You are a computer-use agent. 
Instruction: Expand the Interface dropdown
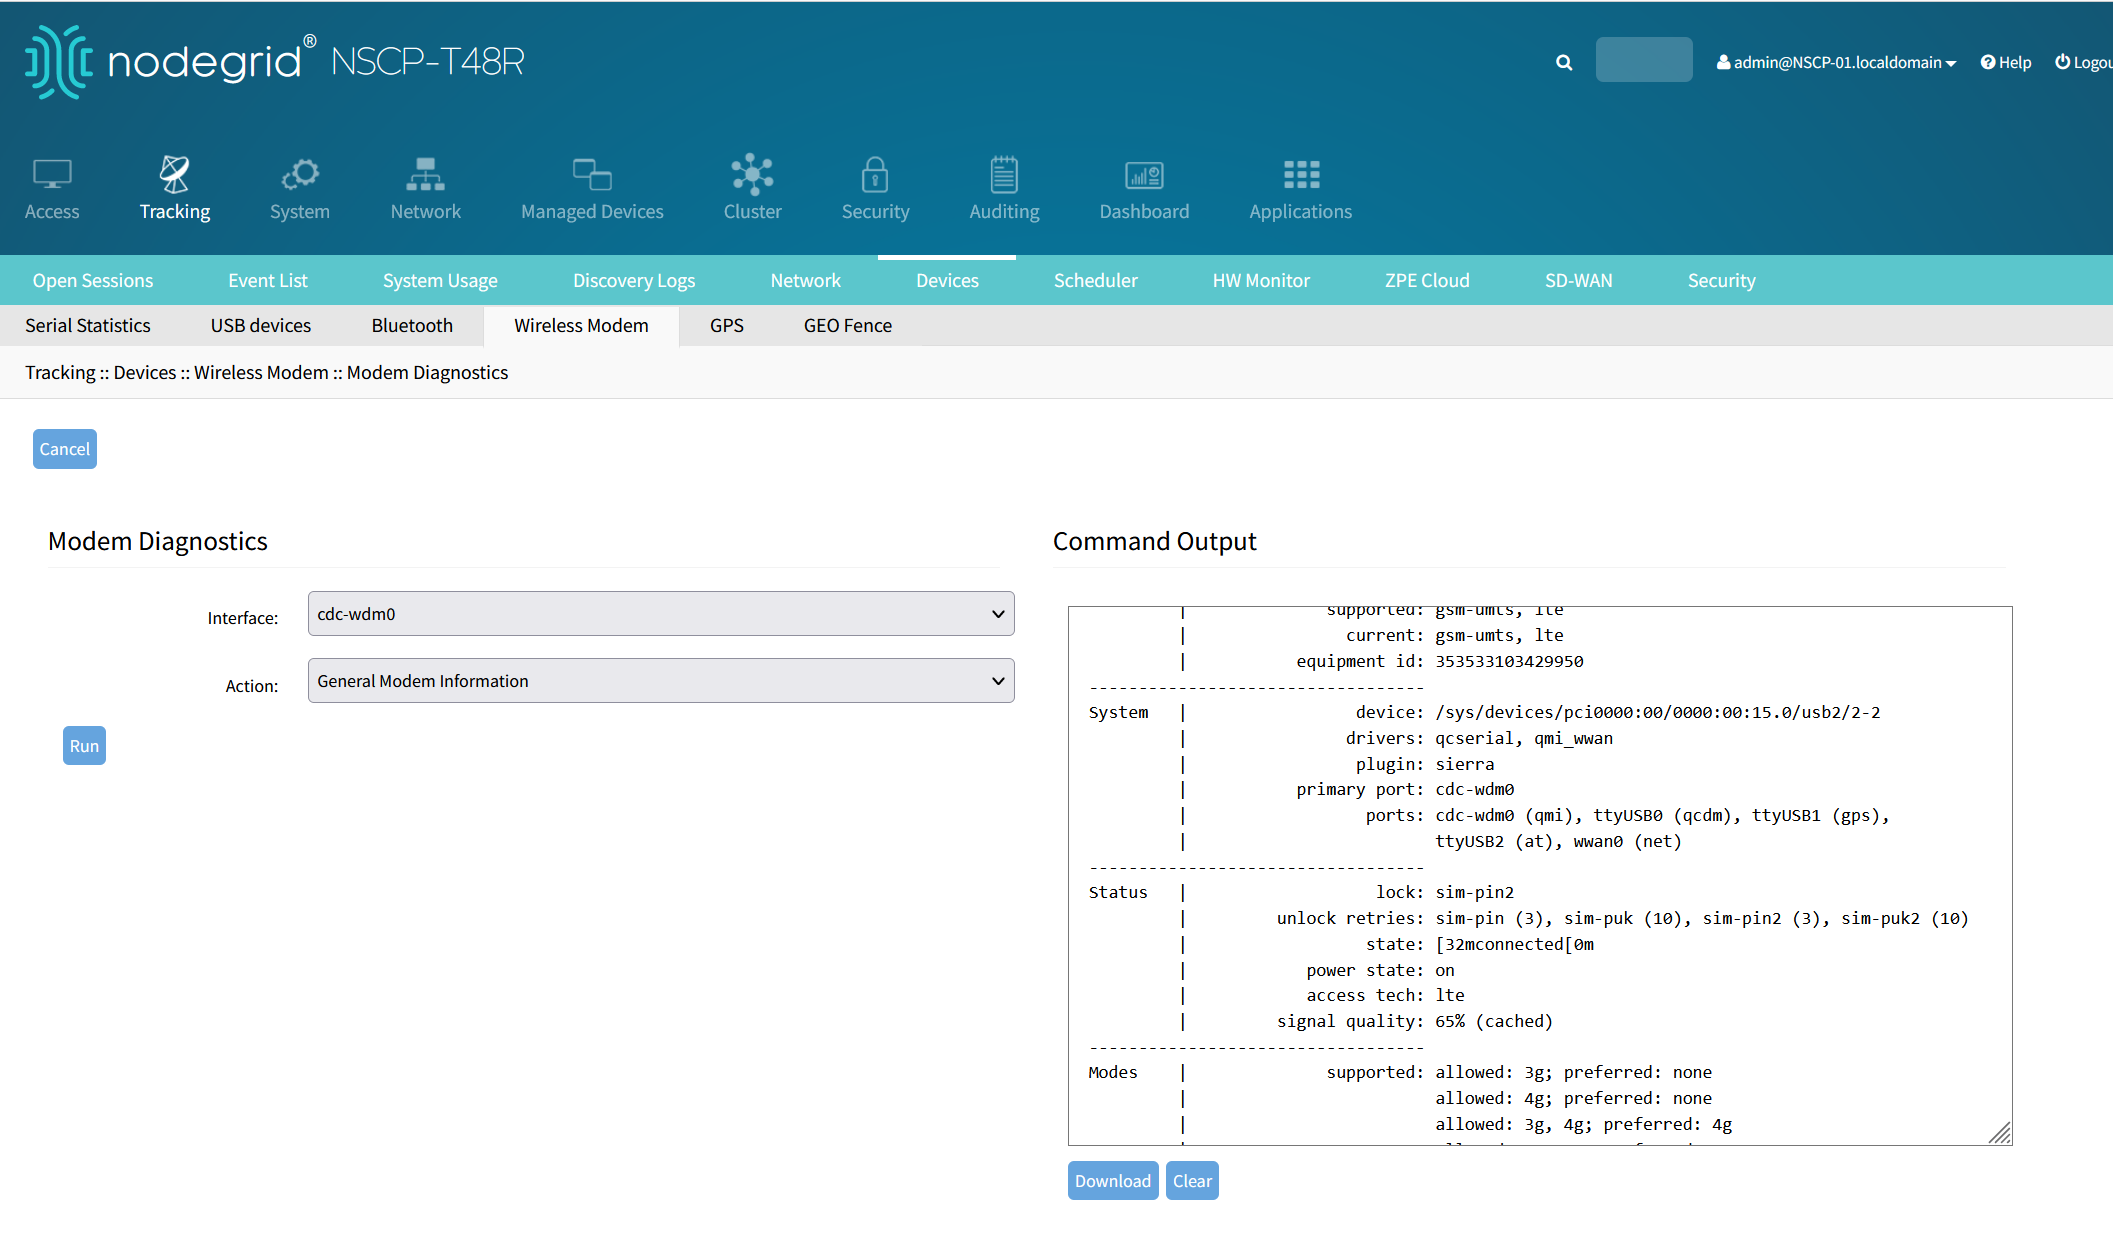[661, 614]
